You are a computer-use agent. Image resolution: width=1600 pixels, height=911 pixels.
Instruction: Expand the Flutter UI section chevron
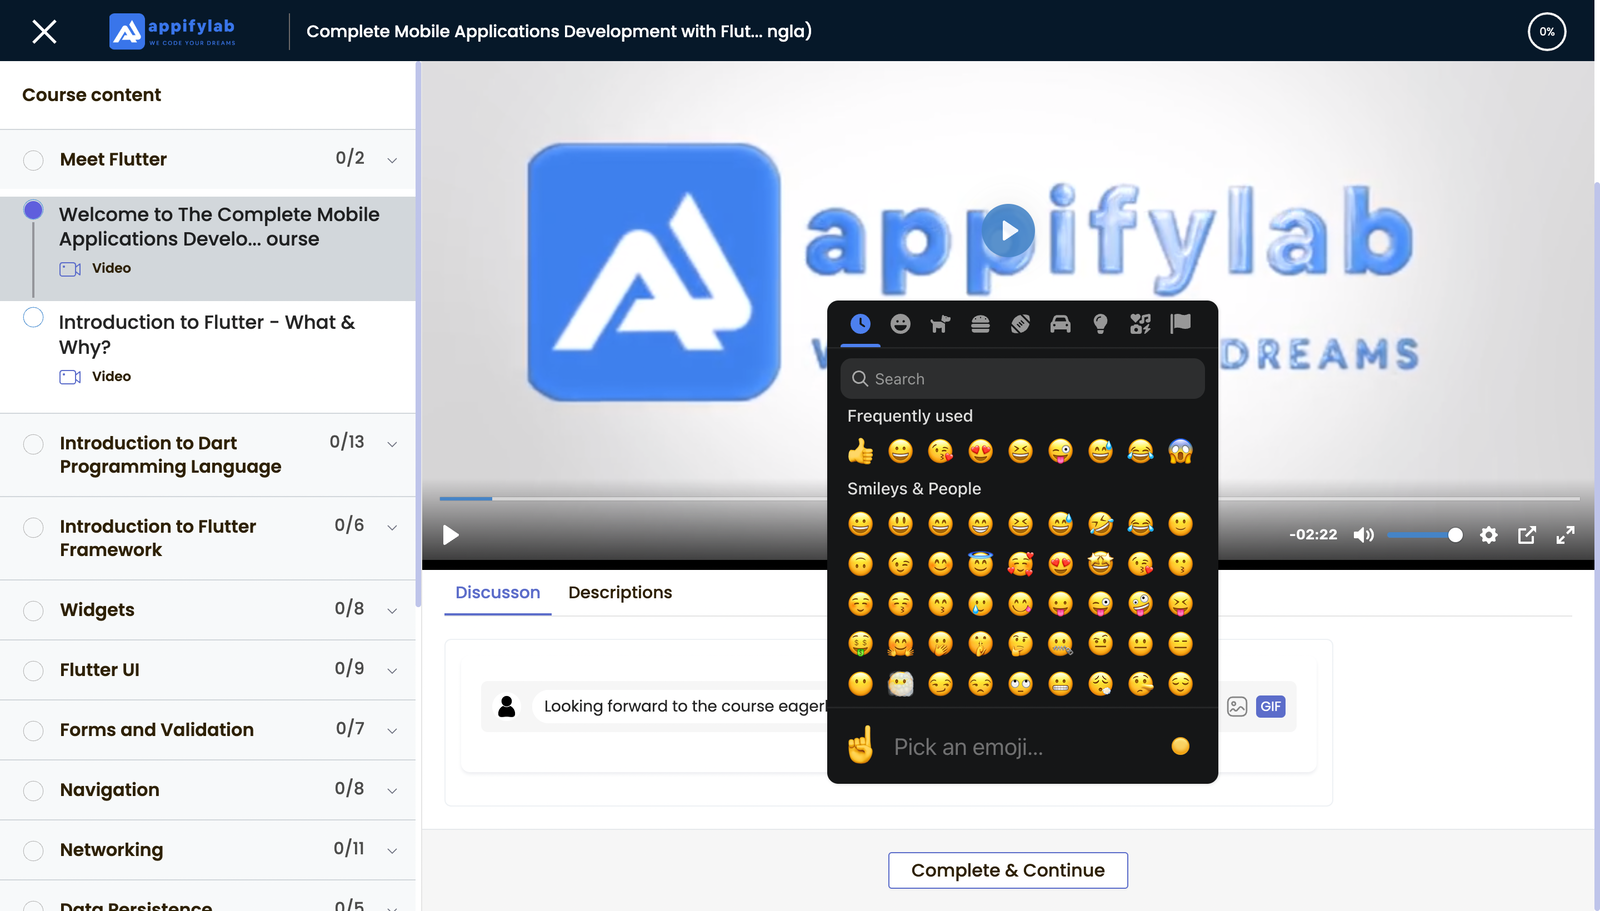tap(392, 671)
